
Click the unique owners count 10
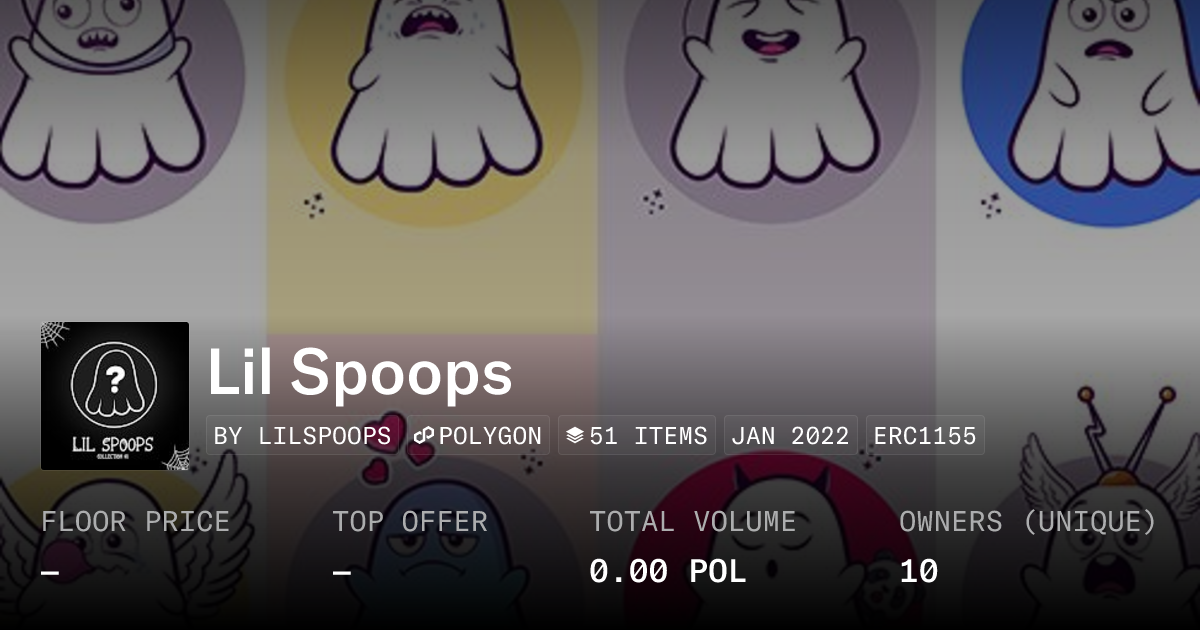[x=919, y=571]
